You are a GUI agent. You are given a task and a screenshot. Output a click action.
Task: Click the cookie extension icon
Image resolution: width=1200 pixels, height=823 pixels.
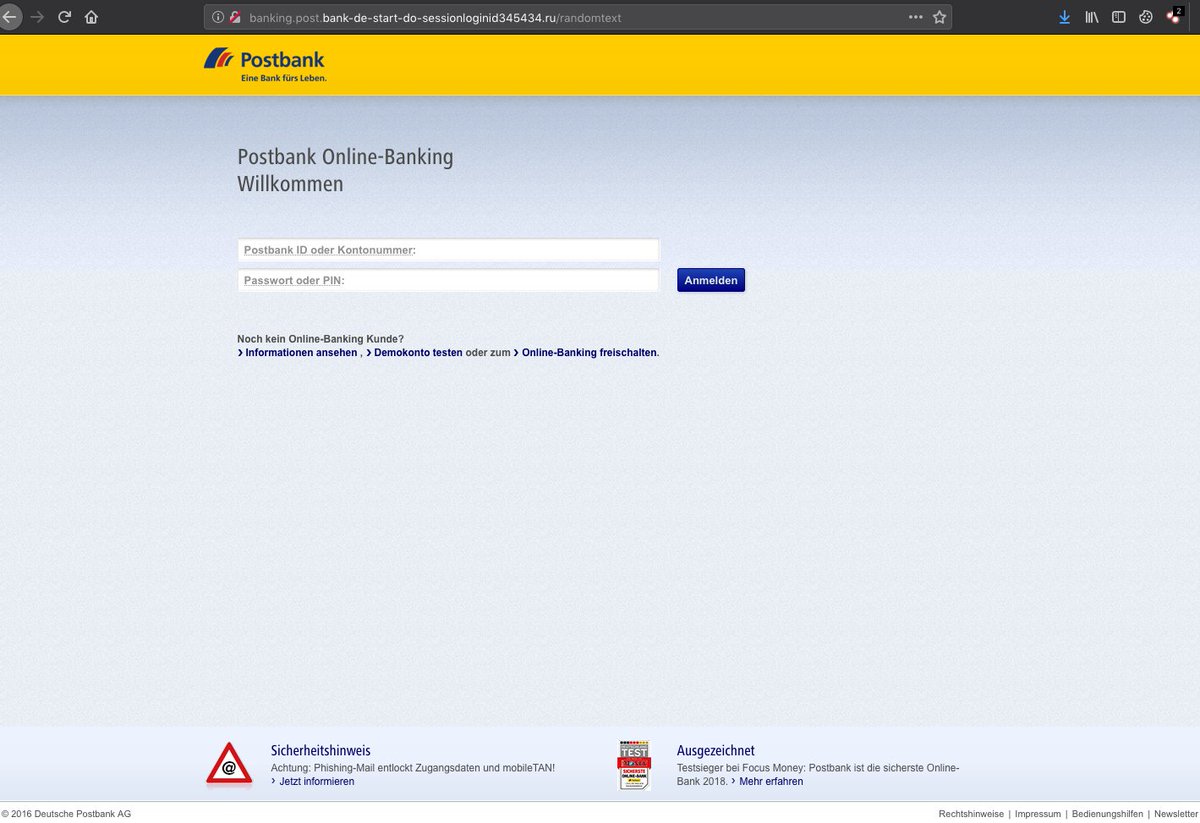click(x=1146, y=17)
